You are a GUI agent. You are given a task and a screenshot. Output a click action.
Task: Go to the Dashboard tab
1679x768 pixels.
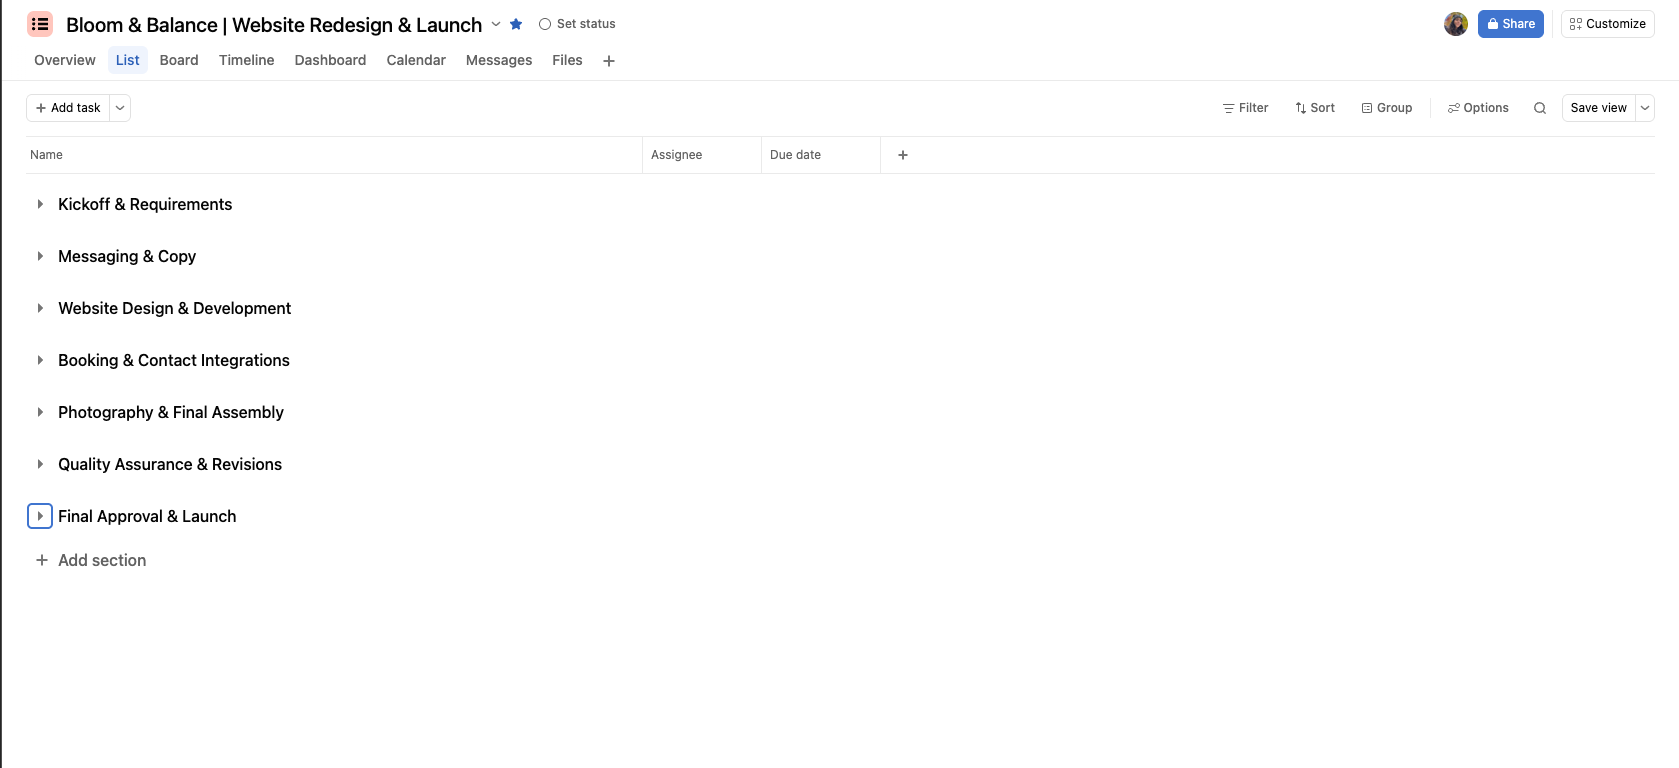pyautogui.click(x=330, y=60)
